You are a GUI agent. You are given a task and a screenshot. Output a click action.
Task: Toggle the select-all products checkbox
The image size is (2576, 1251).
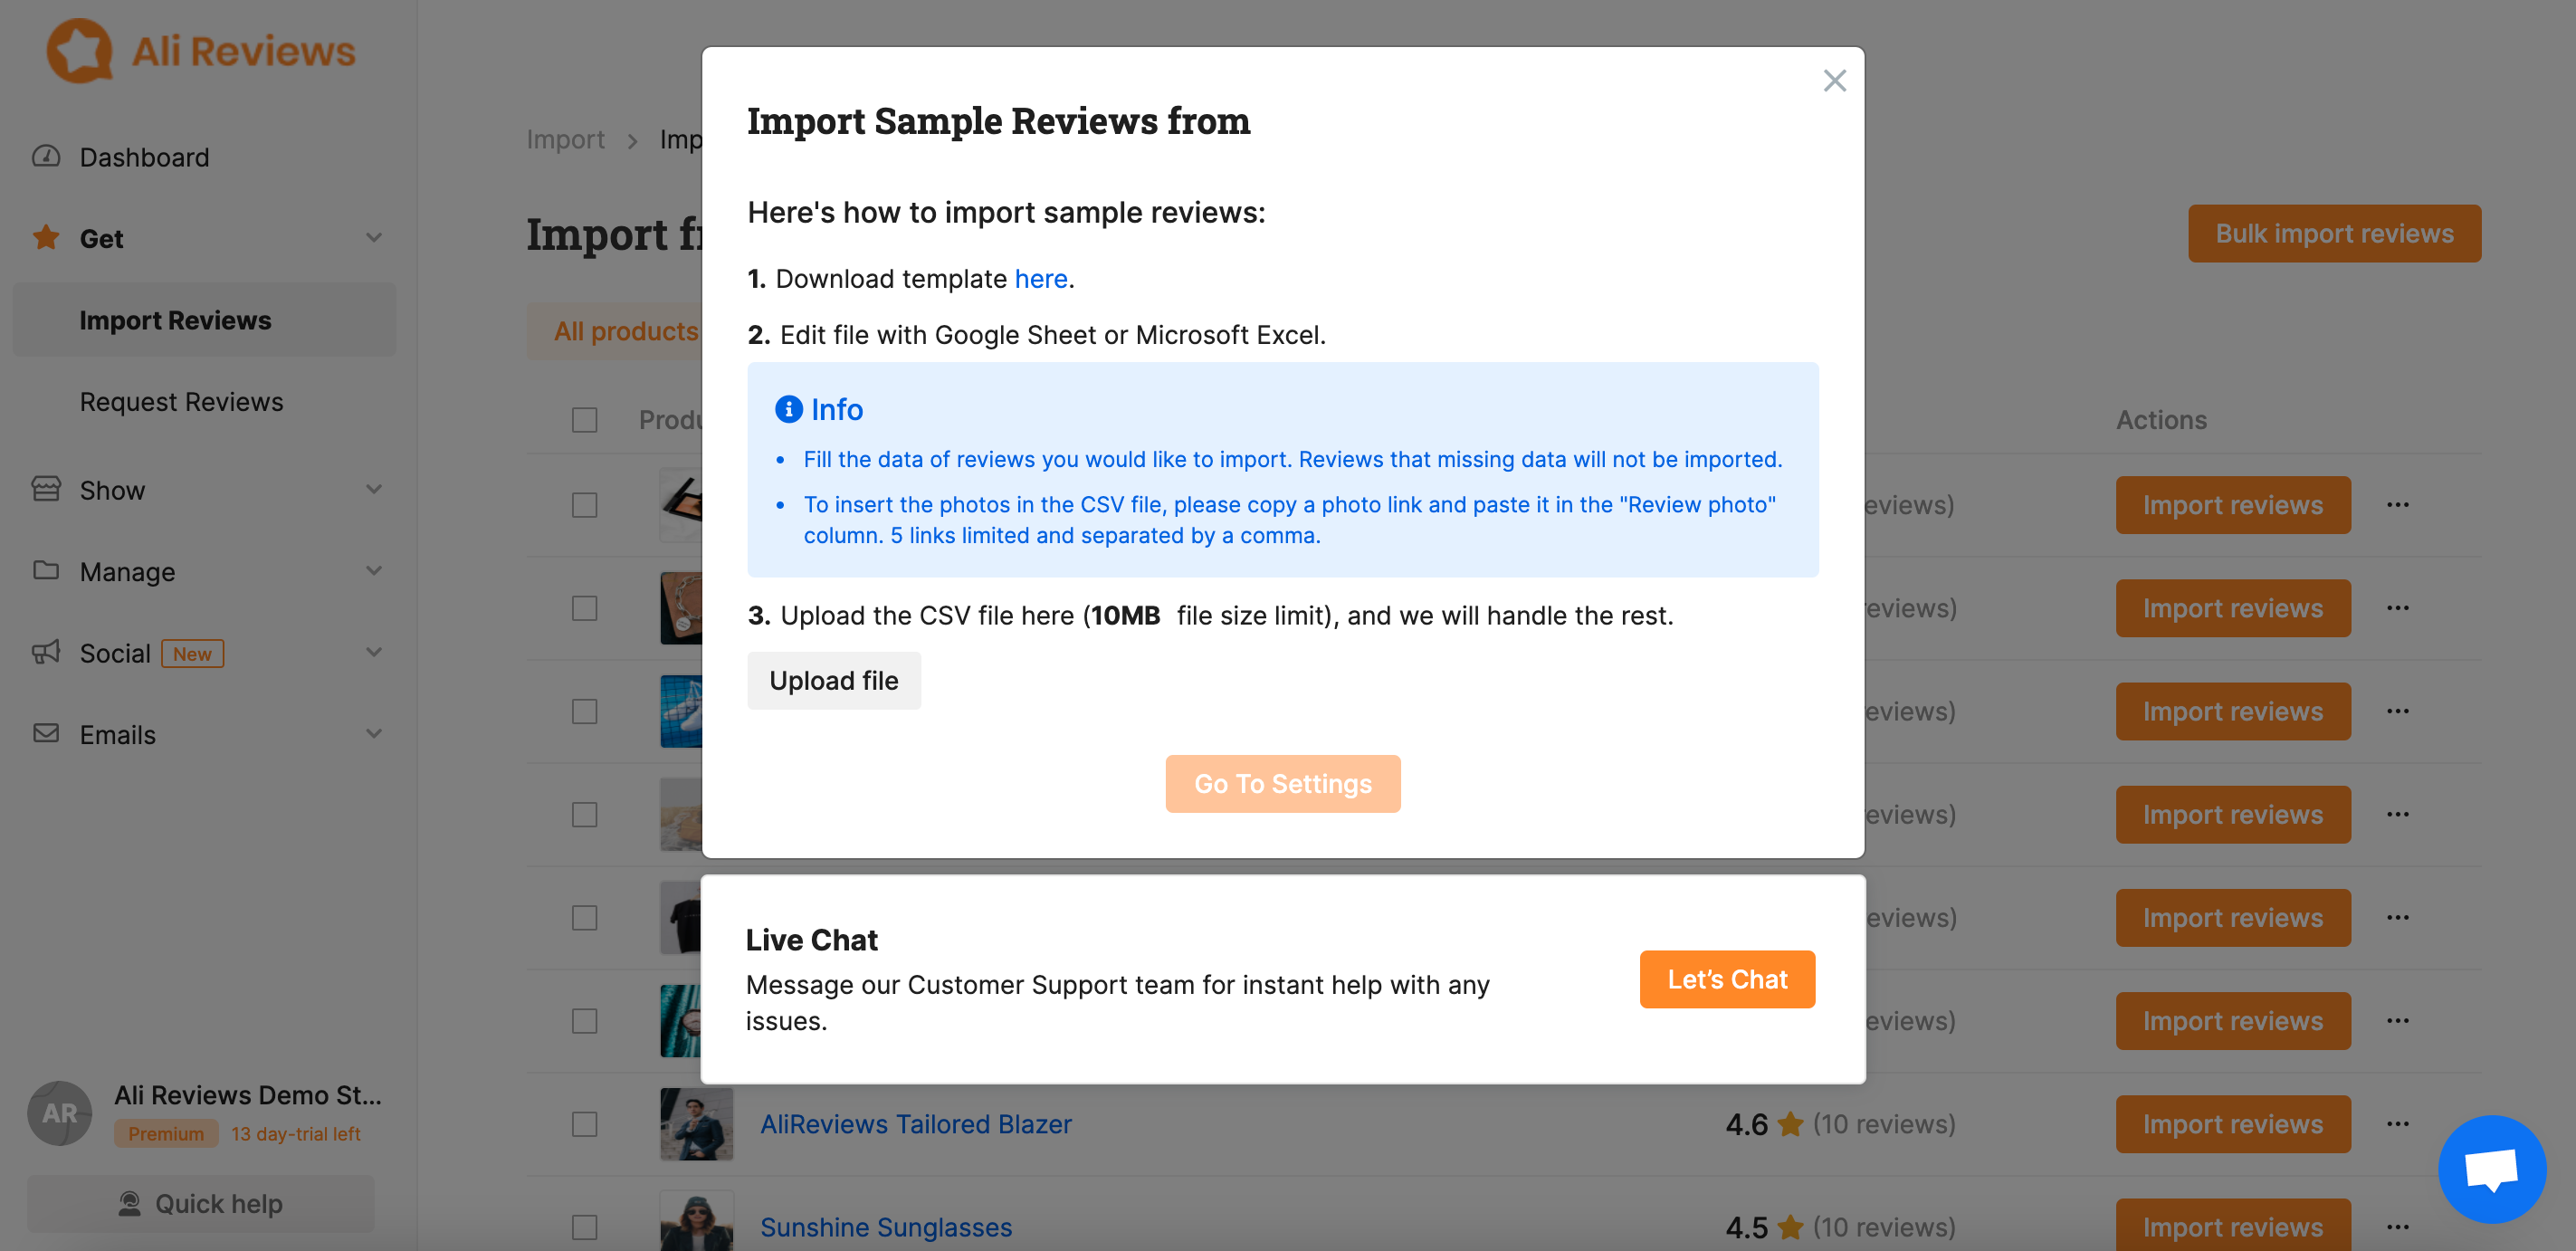(584, 420)
